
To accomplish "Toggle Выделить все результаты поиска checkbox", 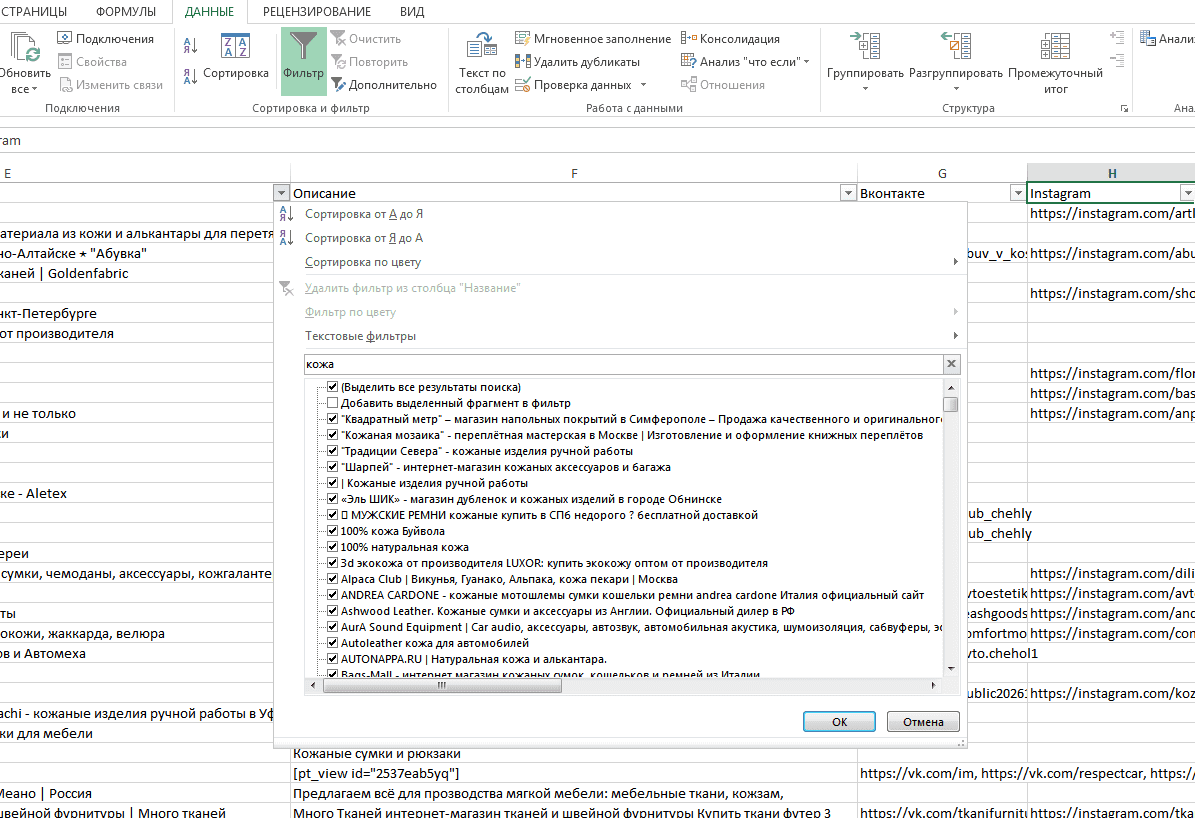I will (x=332, y=387).
